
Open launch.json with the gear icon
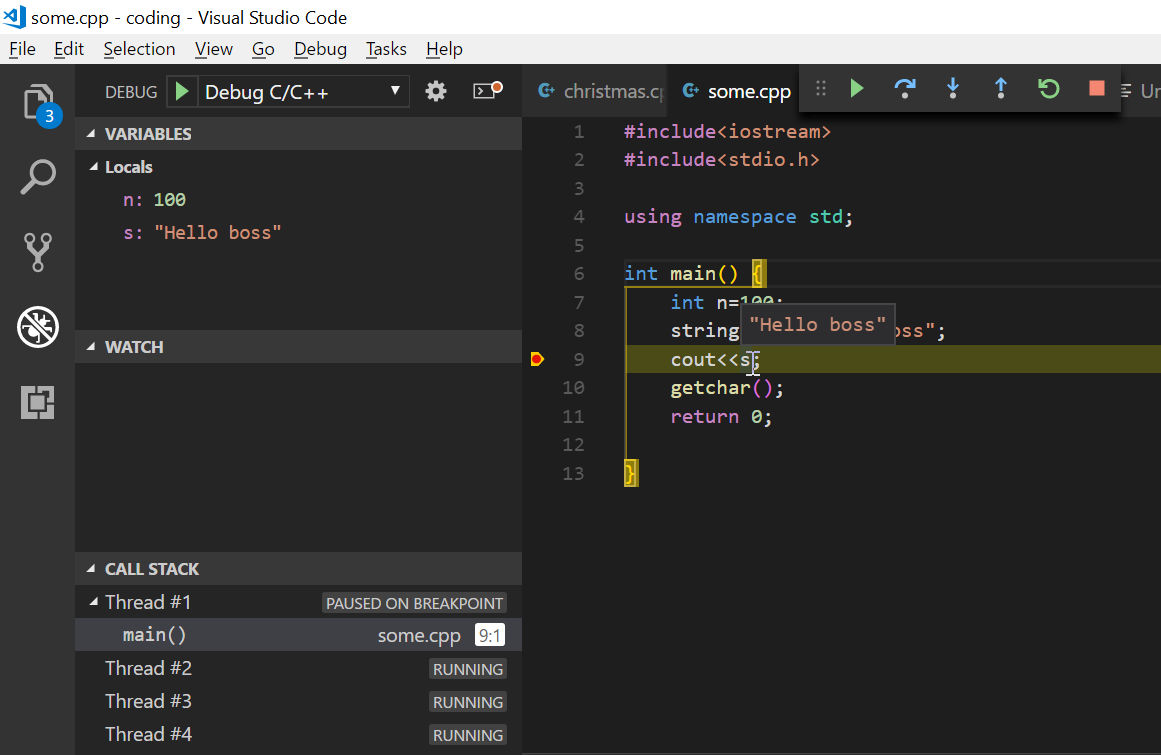point(436,92)
